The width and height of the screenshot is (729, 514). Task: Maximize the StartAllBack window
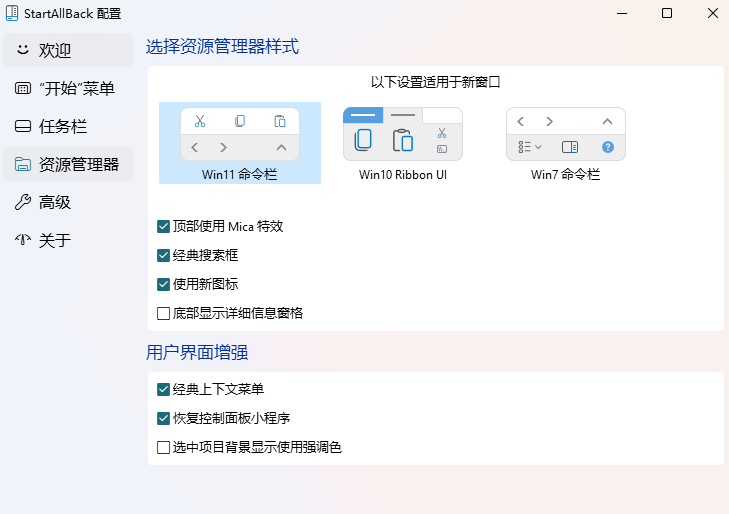[667, 14]
